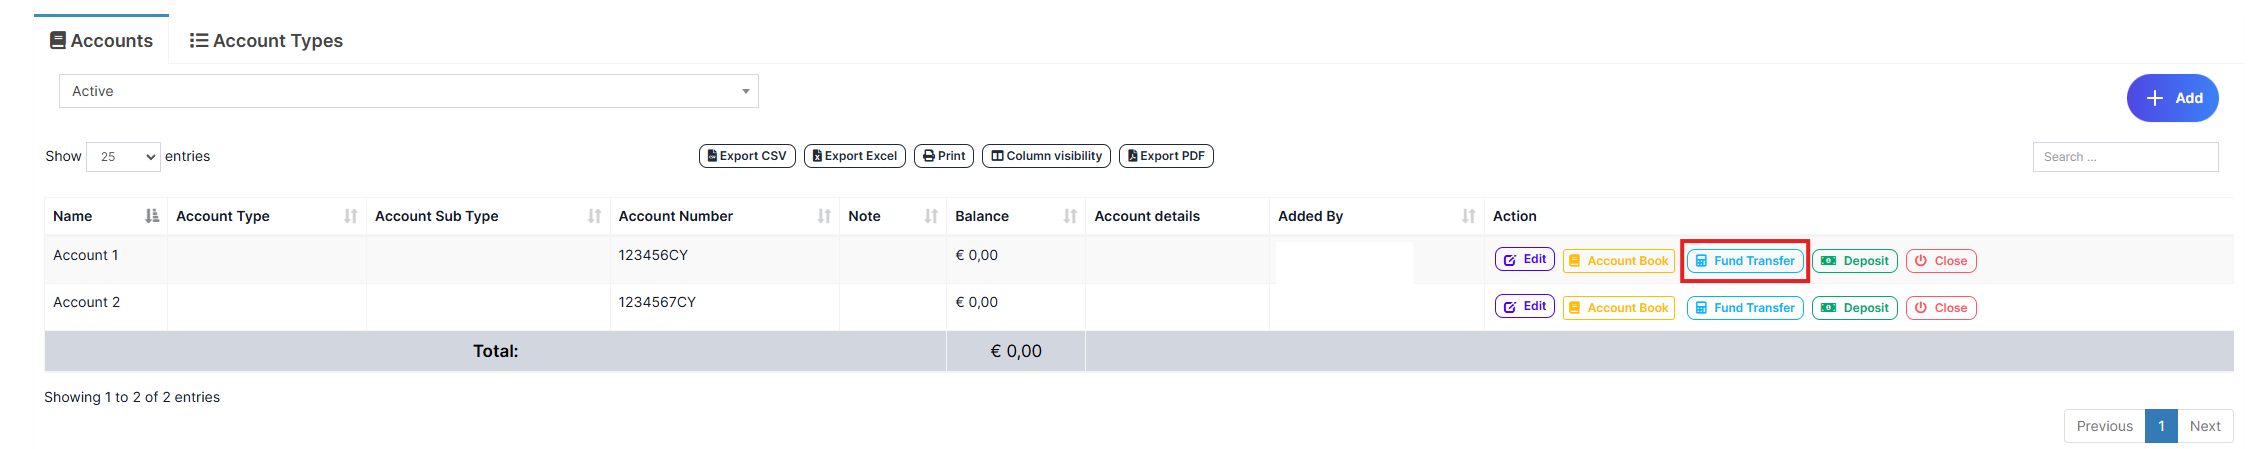Edit Account 1 details
The width and height of the screenshot is (2250, 449).
point(1525,259)
